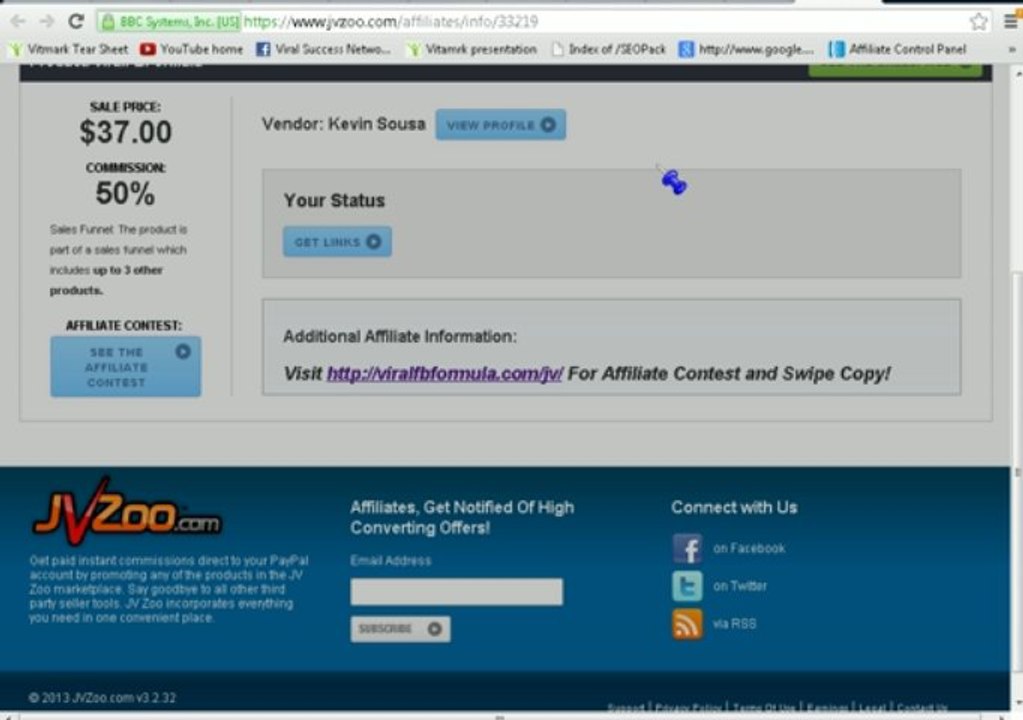Screen dimensions: 1023x720
Task: Open Affiliate Control Panel bookmark
Action: (x=897, y=49)
